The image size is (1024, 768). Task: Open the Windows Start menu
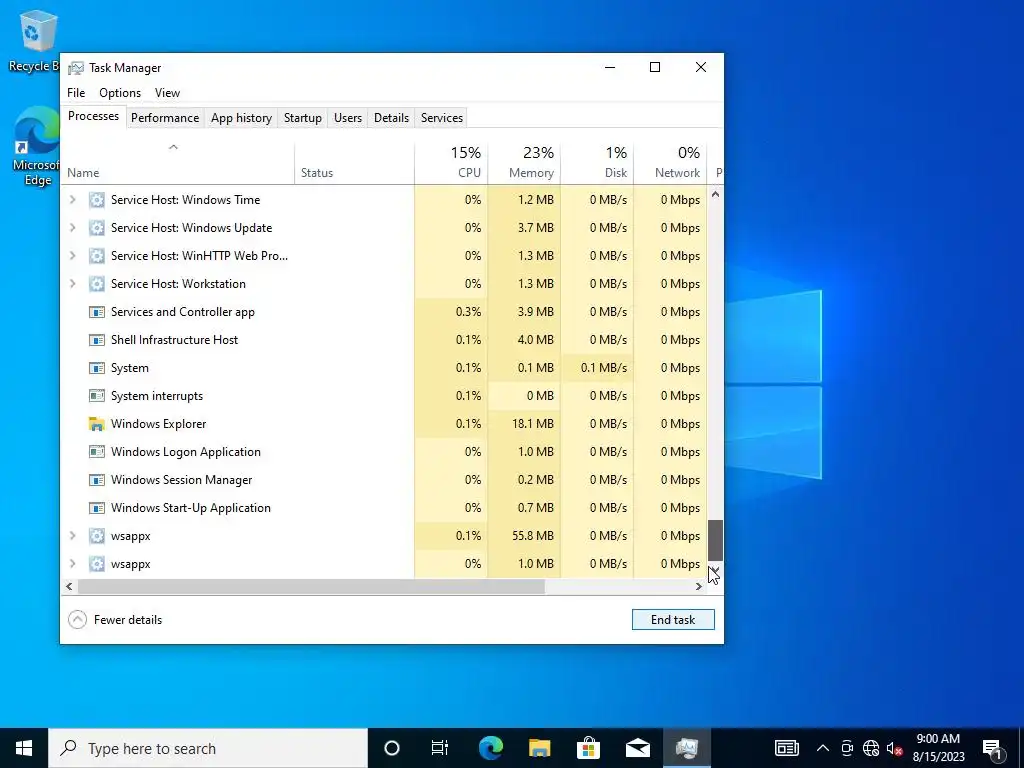click(24, 748)
